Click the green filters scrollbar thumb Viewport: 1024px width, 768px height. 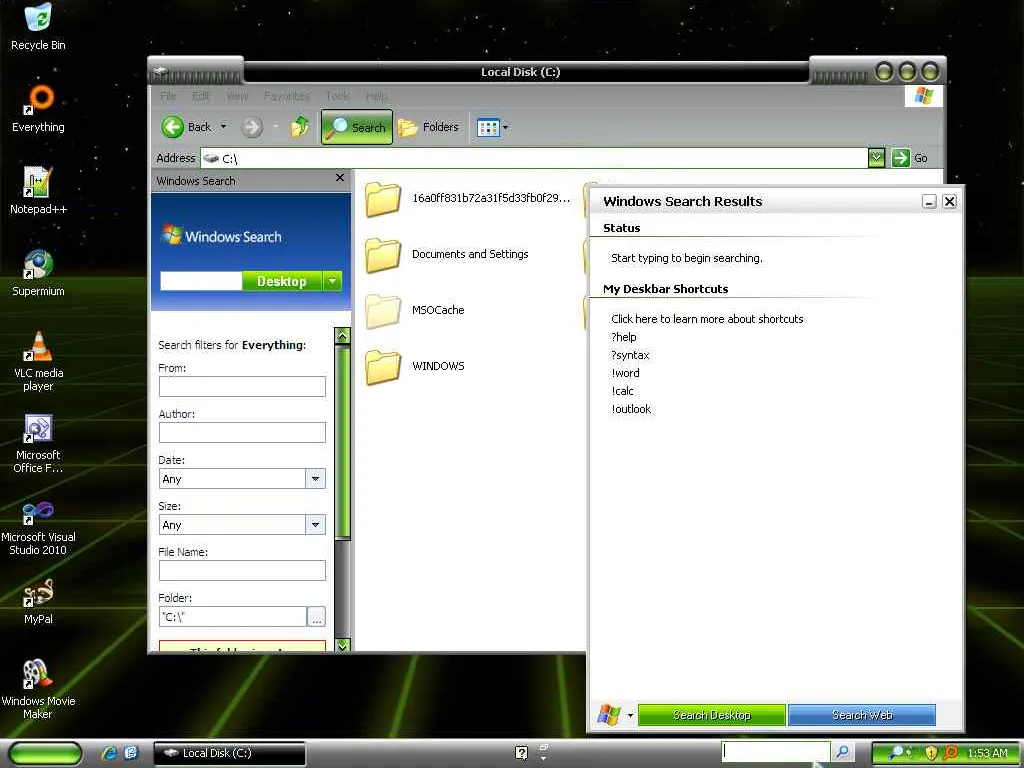tap(342, 441)
